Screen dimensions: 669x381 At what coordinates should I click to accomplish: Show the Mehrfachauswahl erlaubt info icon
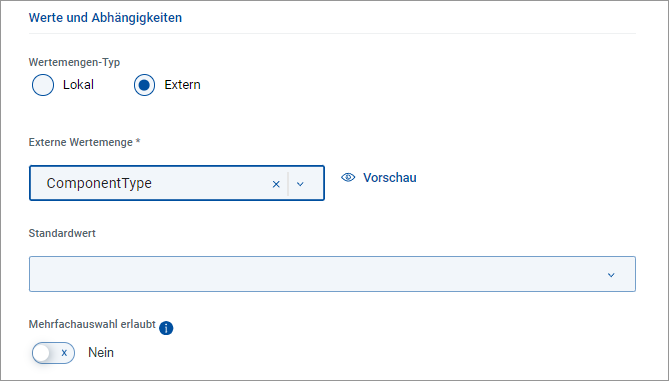click(x=166, y=328)
